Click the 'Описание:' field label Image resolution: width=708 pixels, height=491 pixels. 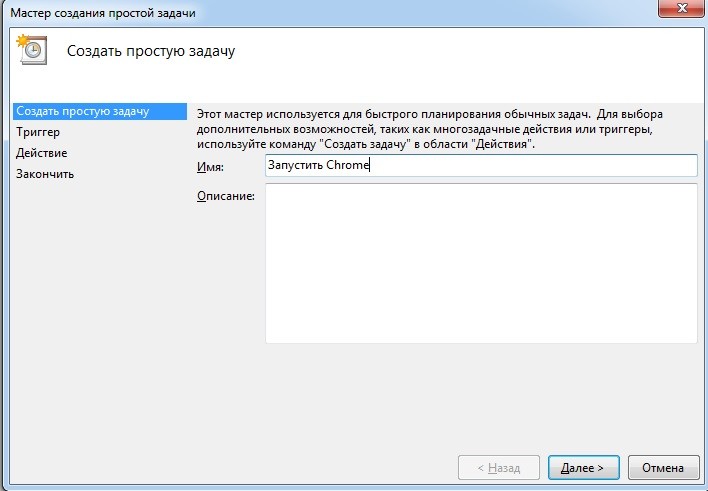(226, 195)
